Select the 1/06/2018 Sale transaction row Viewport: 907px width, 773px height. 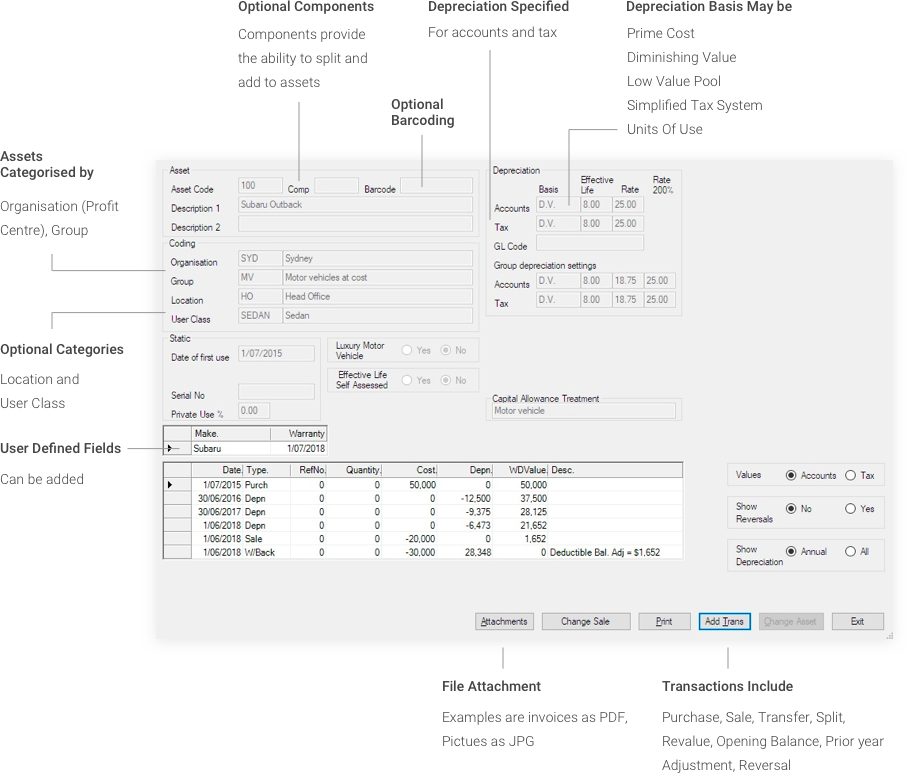[x=423, y=539]
